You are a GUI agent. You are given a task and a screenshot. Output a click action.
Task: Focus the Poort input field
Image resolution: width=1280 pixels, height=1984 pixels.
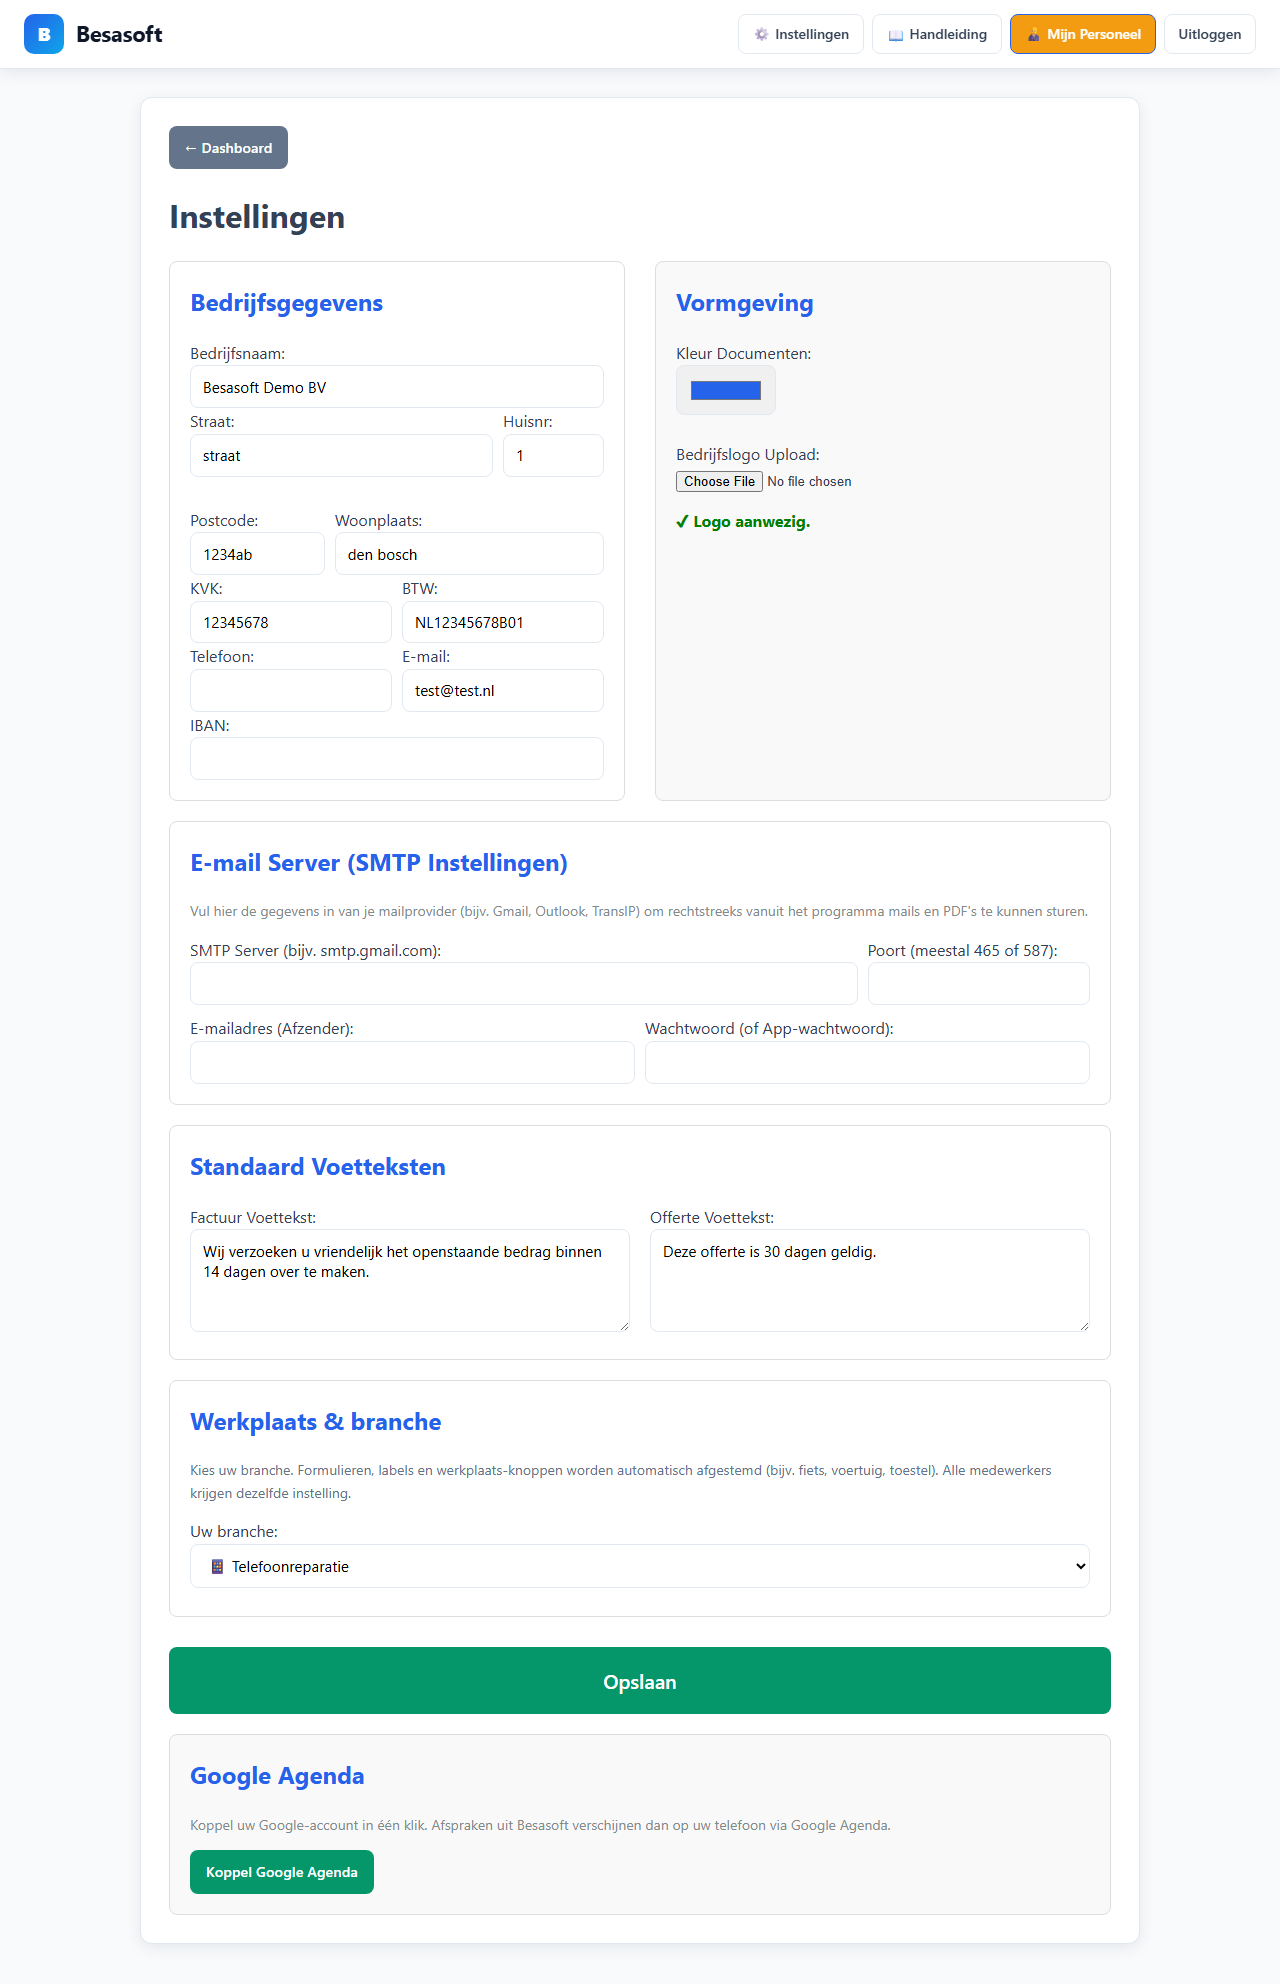click(979, 984)
